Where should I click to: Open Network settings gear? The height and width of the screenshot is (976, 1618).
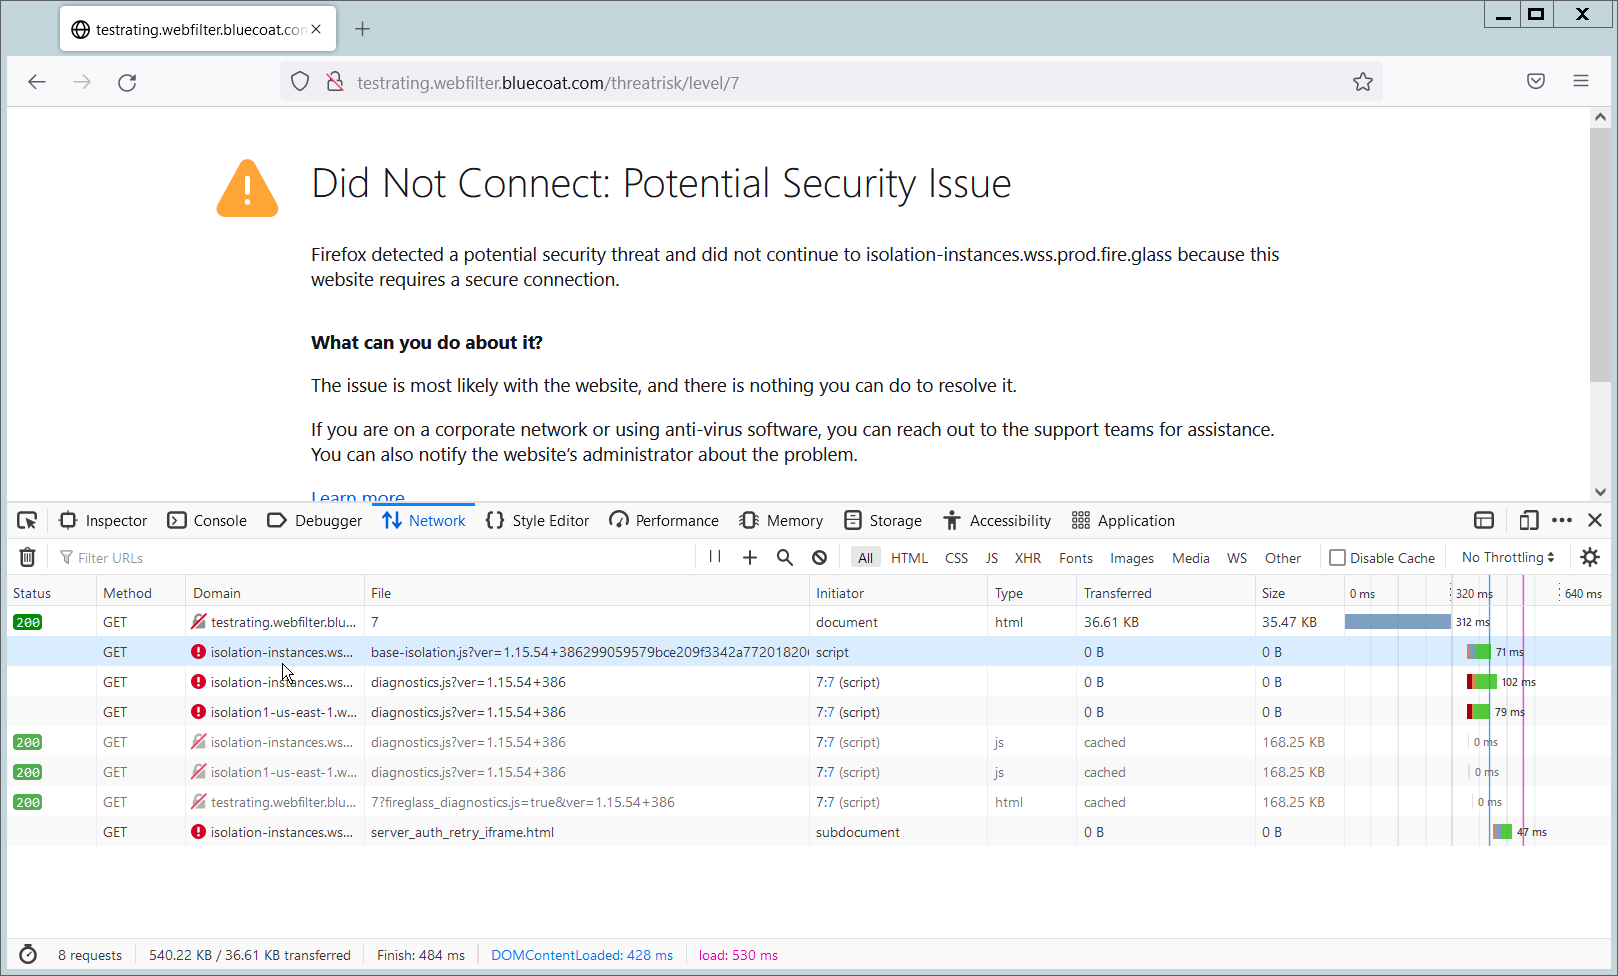[1590, 557]
